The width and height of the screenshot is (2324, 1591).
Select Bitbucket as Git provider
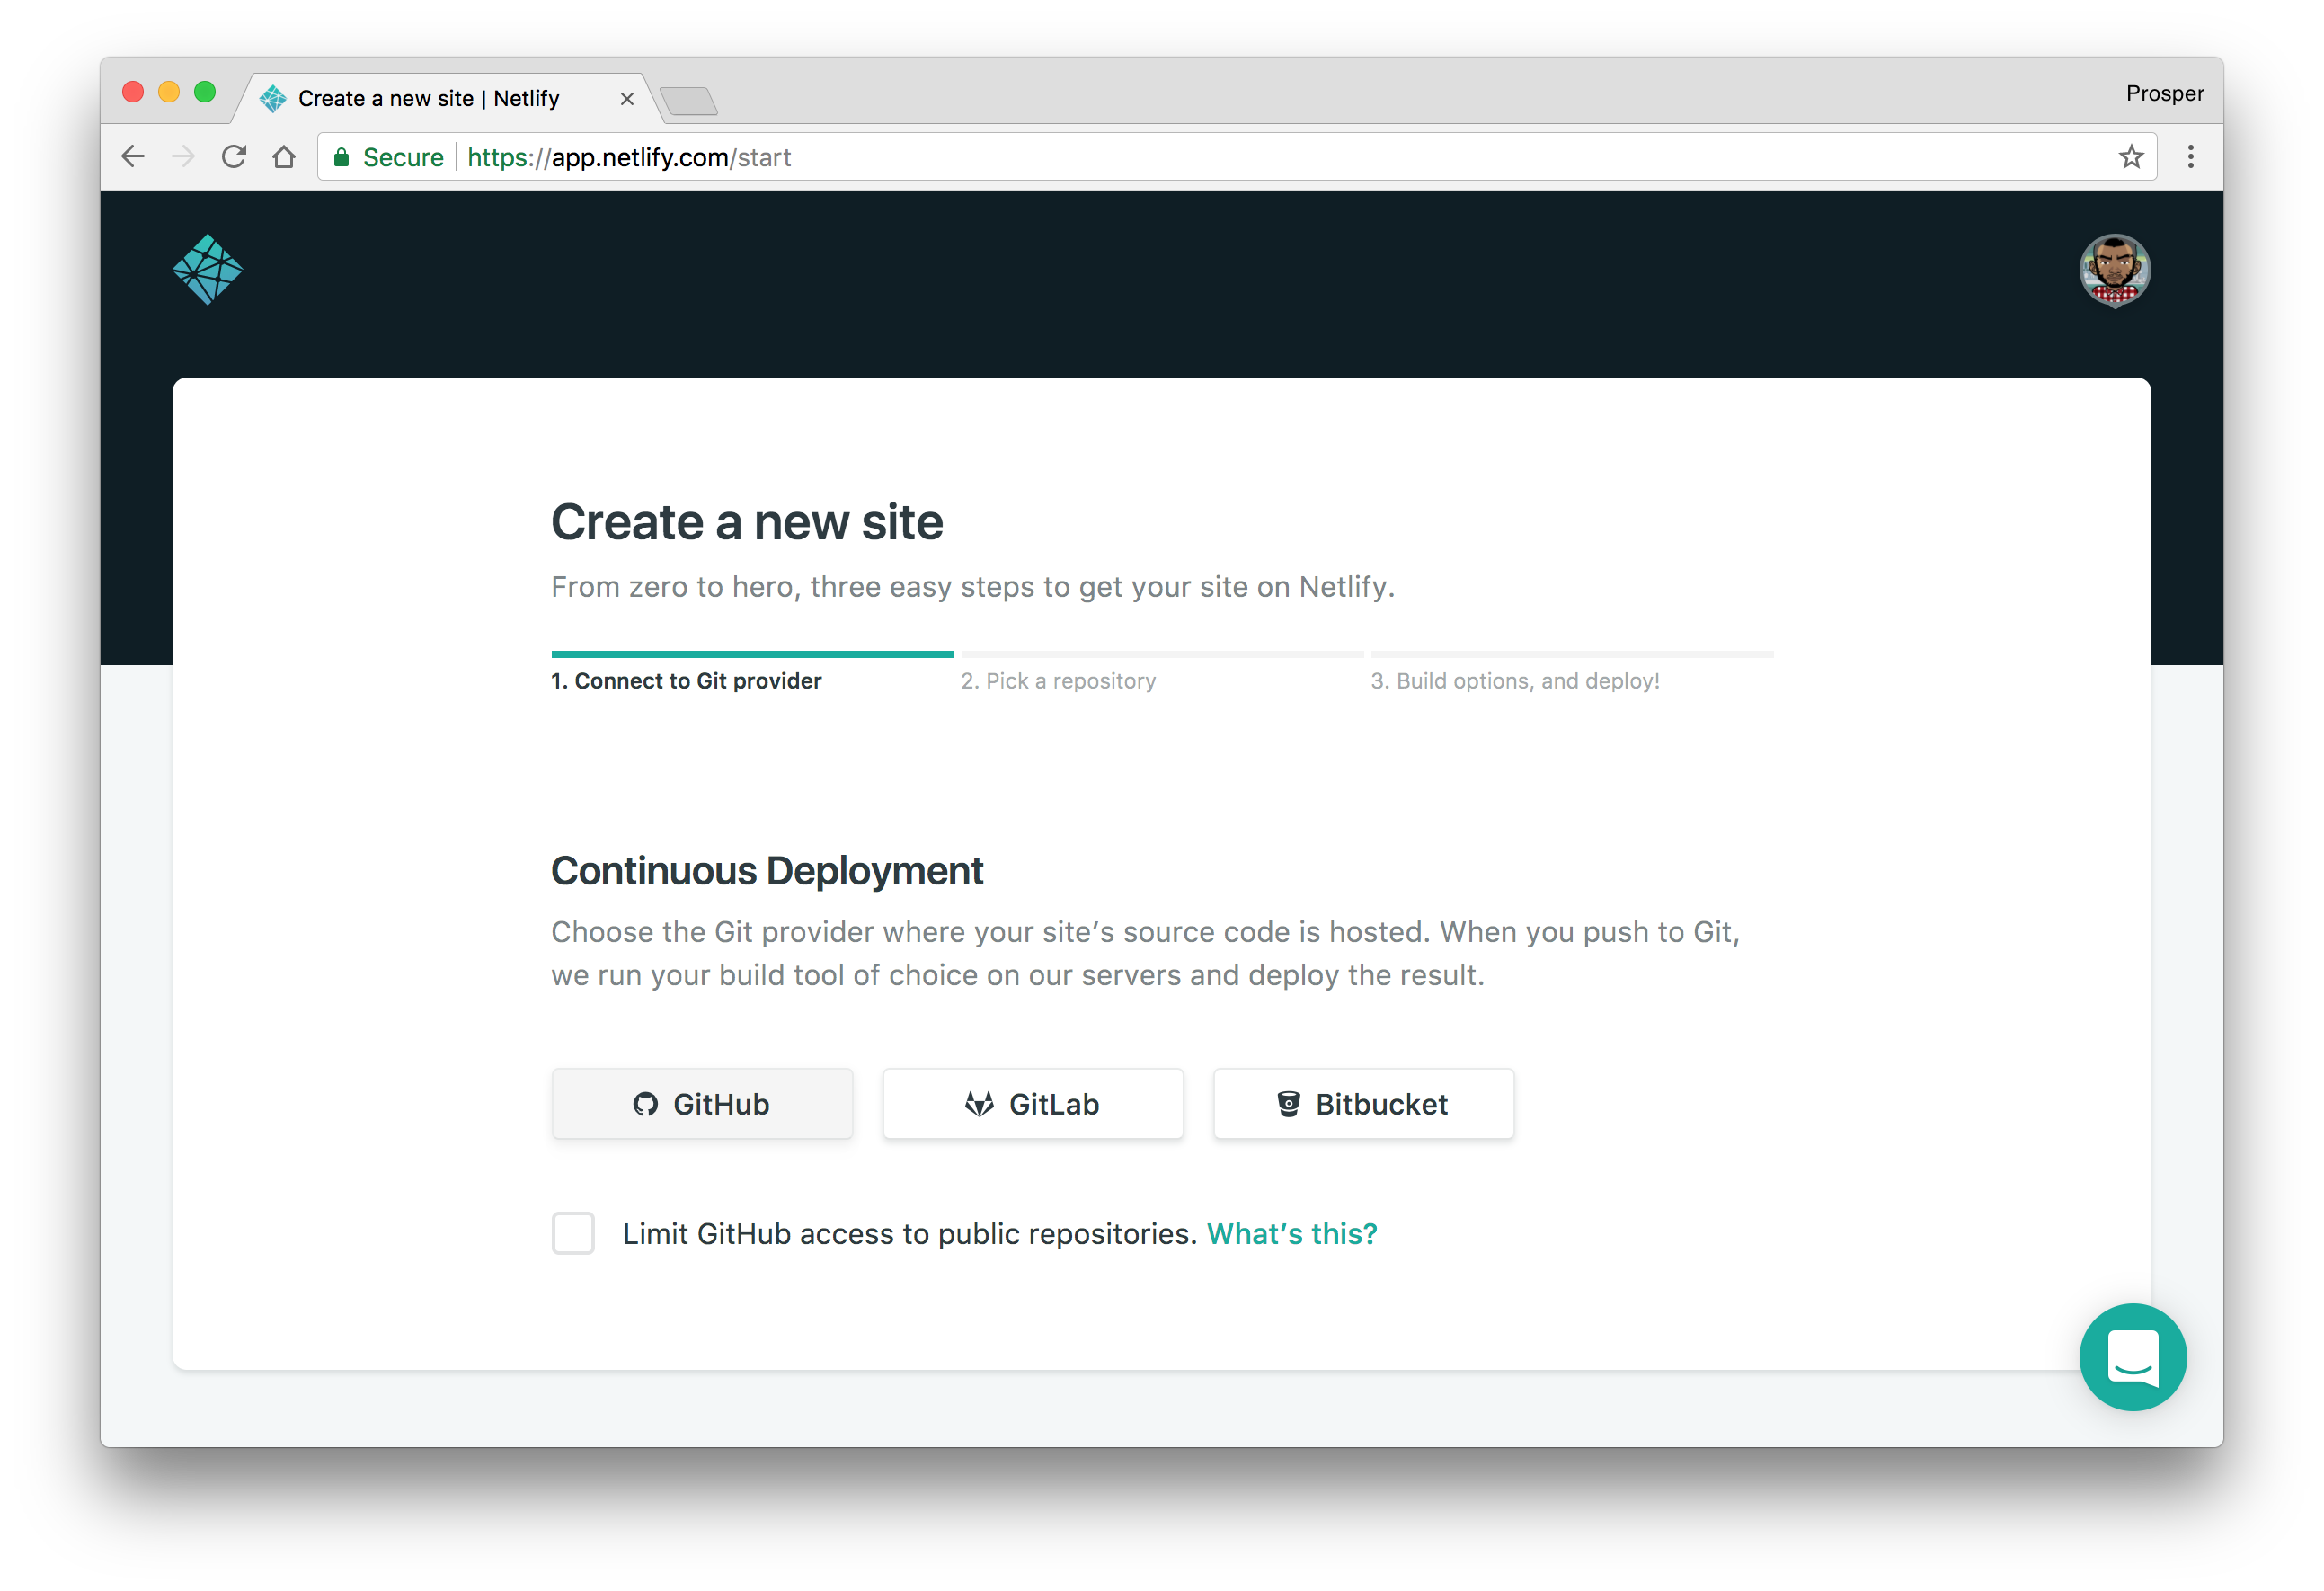coord(1363,1104)
